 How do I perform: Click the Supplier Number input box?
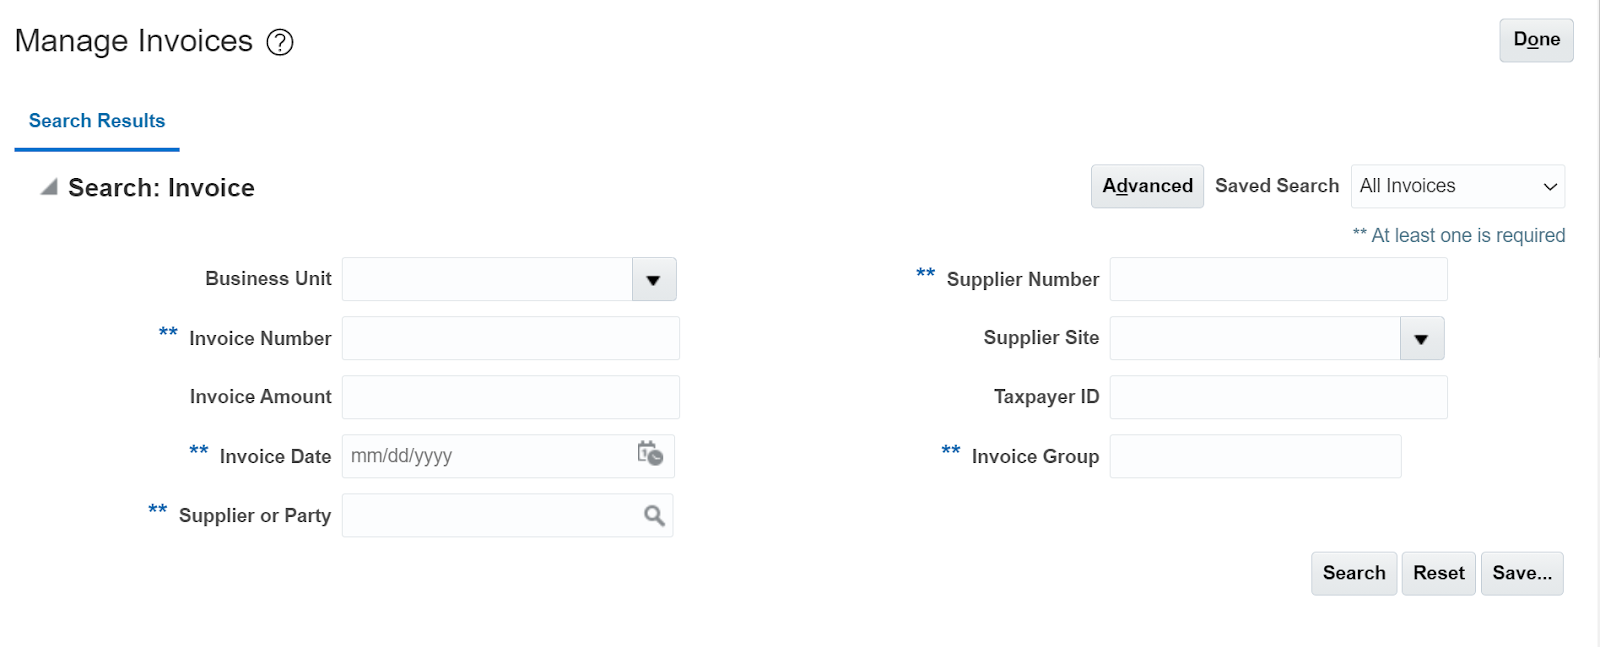click(1278, 280)
